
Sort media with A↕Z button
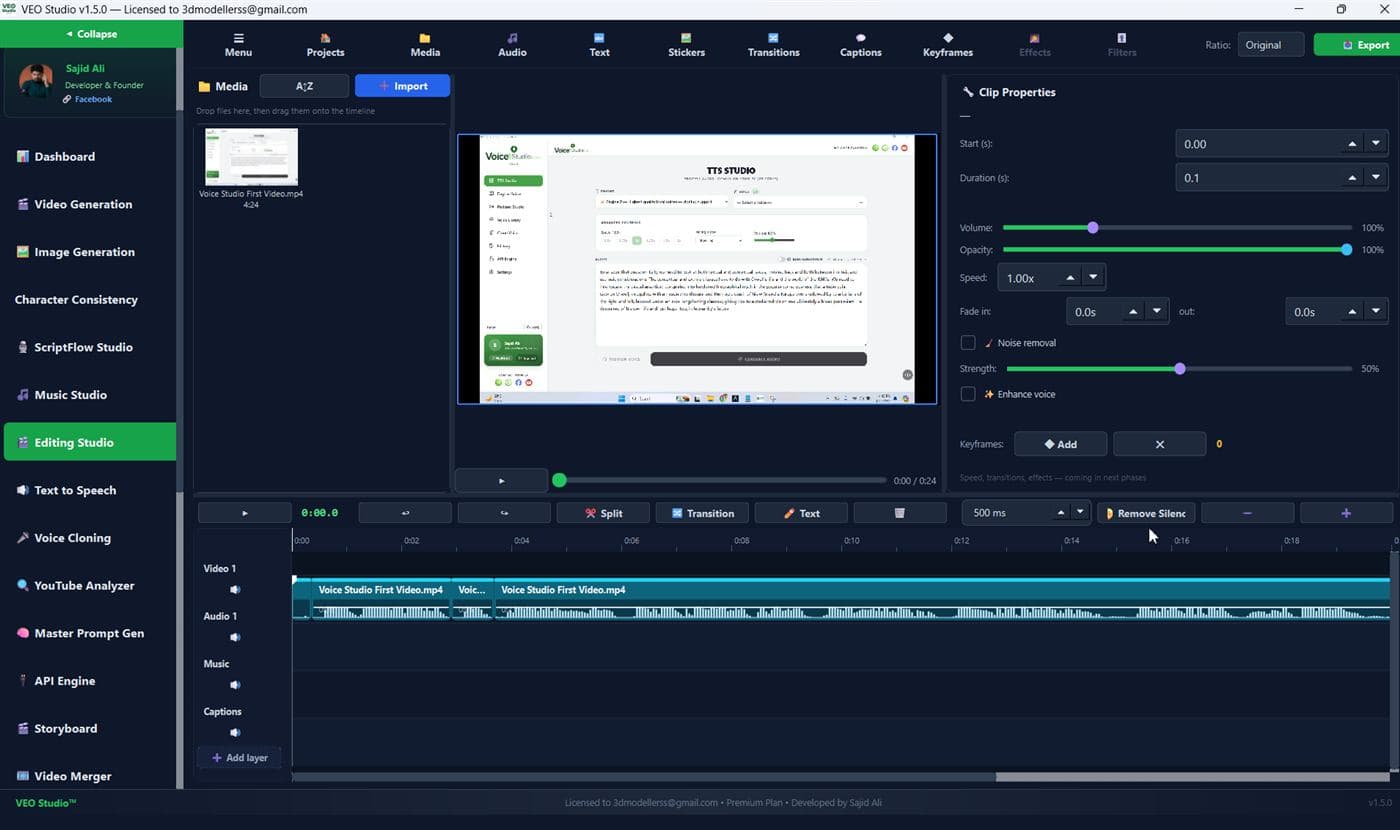[304, 86]
